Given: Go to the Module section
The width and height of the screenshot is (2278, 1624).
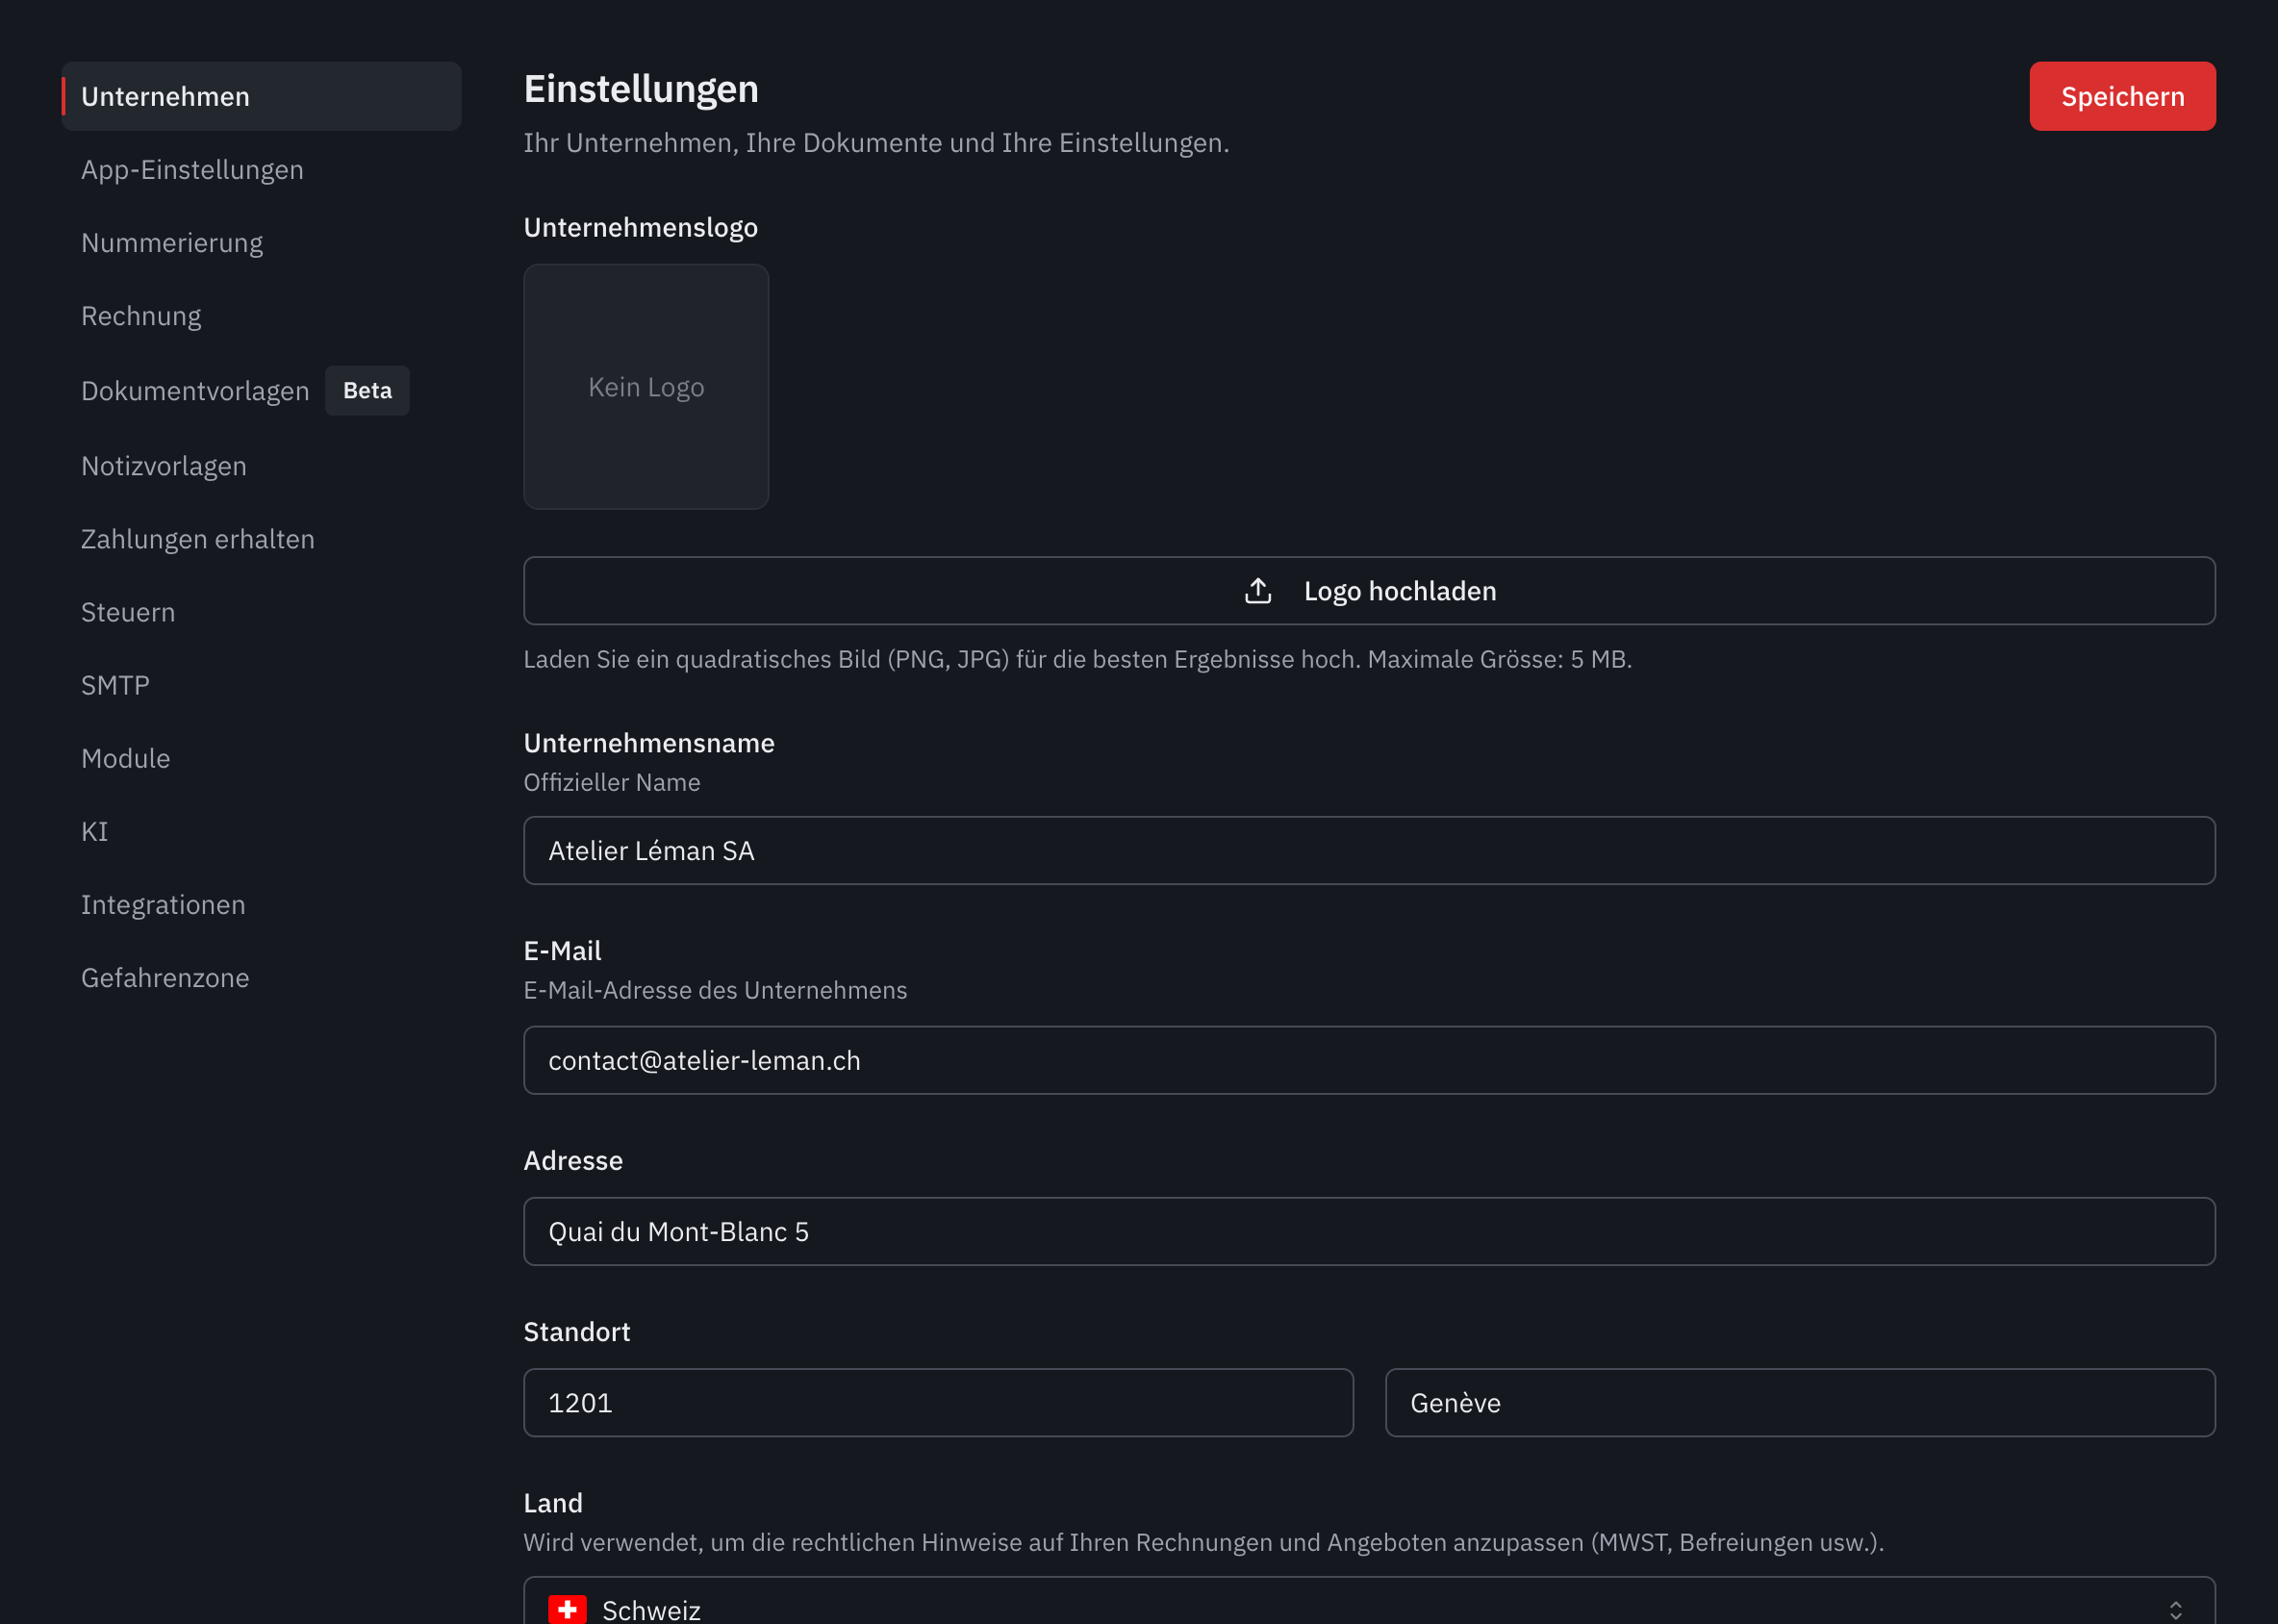Looking at the screenshot, I should (x=126, y=758).
